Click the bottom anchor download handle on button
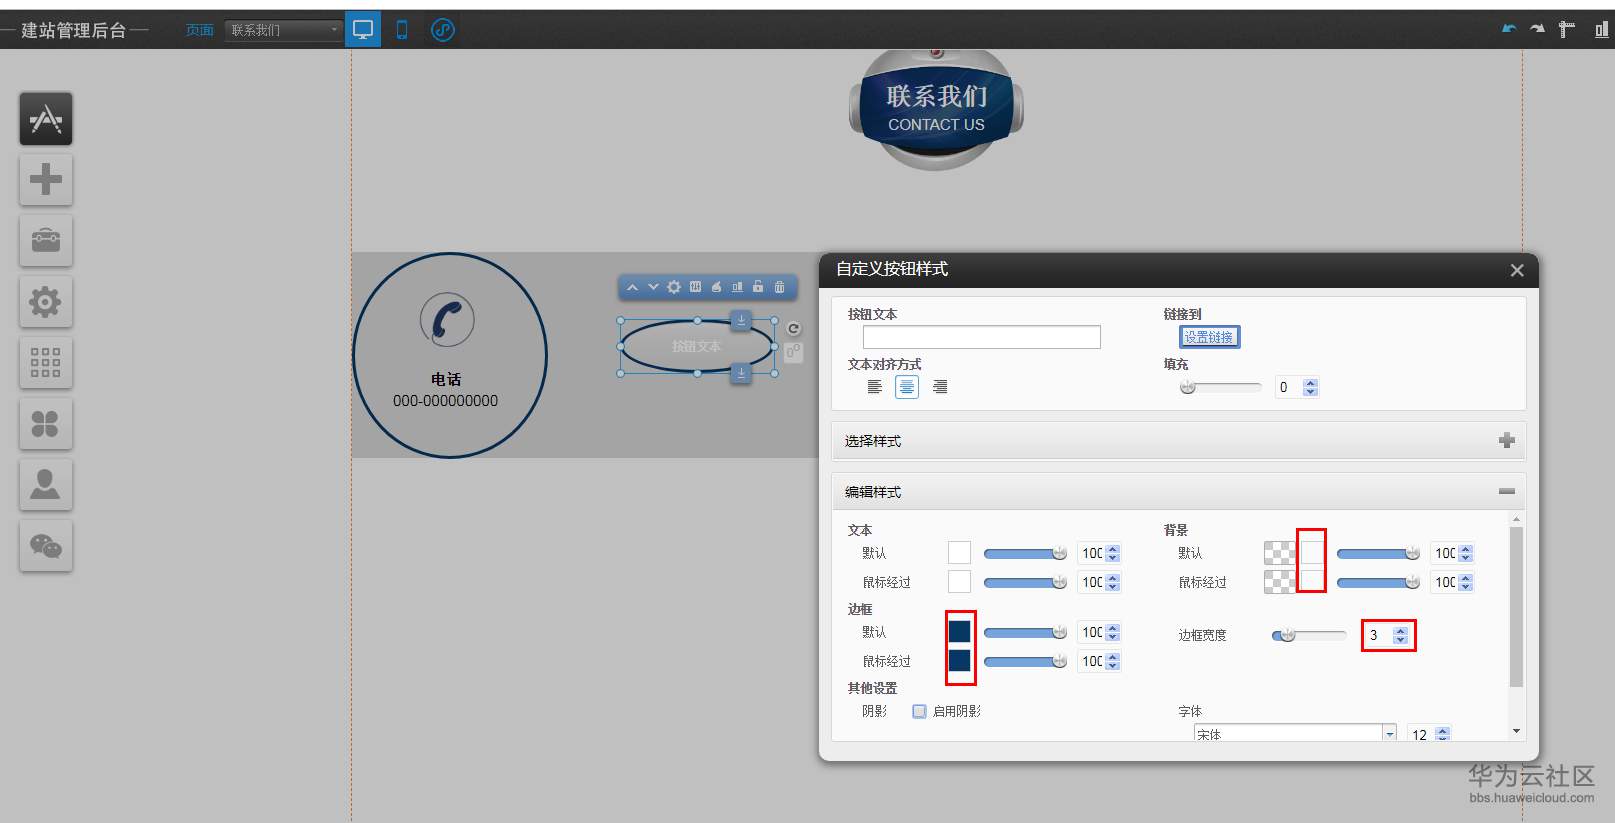This screenshot has width=1615, height=823. (x=741, y=373)
